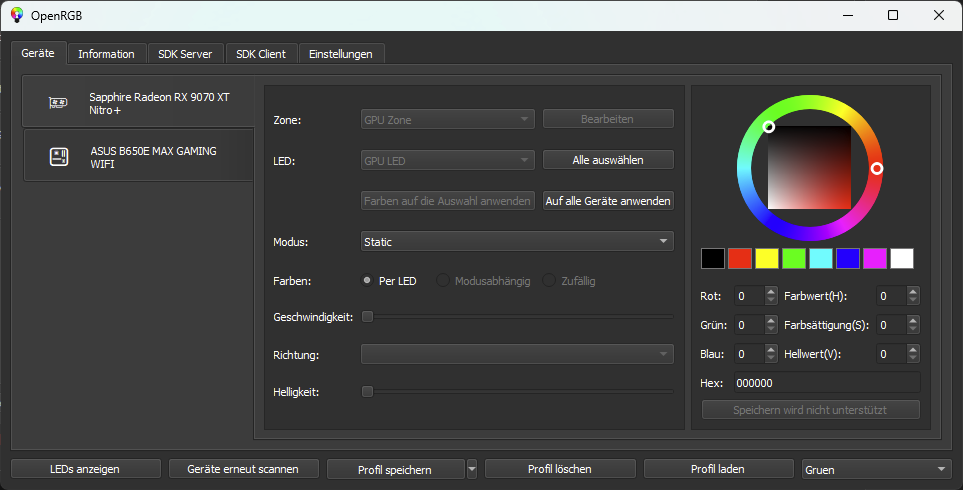Image resolution: width=963 pixels, height=490 pixels.
Task: Pick the red color swatch
Action: coord(740,259)
